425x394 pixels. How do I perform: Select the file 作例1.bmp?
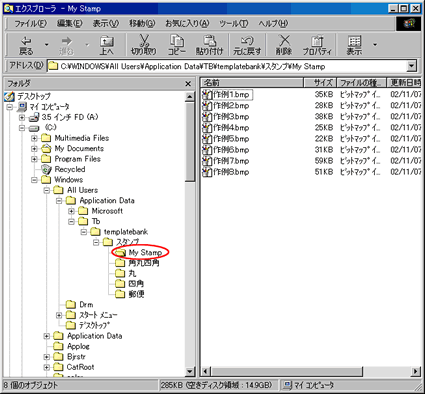point(231,95)
